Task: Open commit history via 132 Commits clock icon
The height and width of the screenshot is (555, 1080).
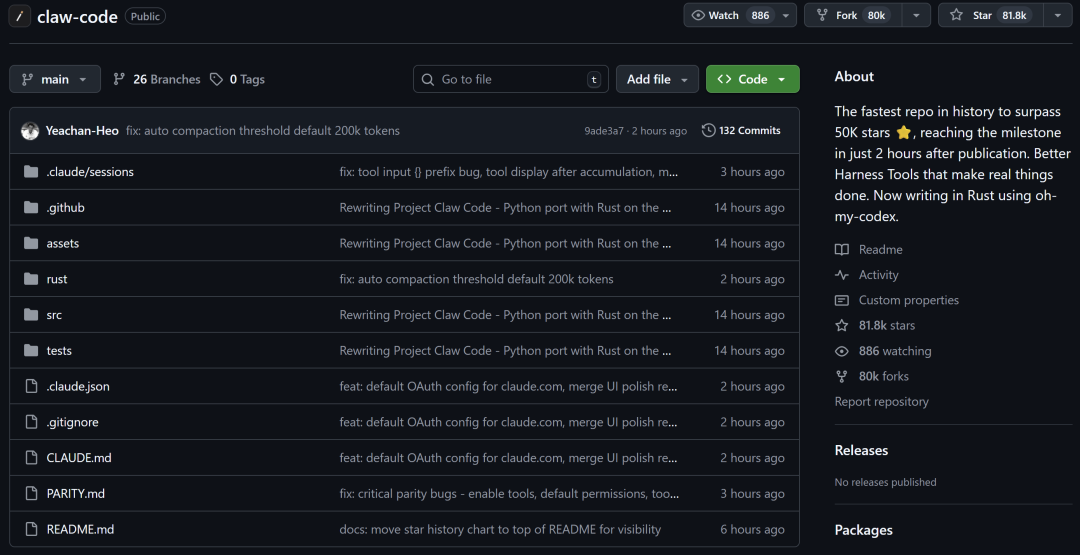Action: [x=709, y=131]
